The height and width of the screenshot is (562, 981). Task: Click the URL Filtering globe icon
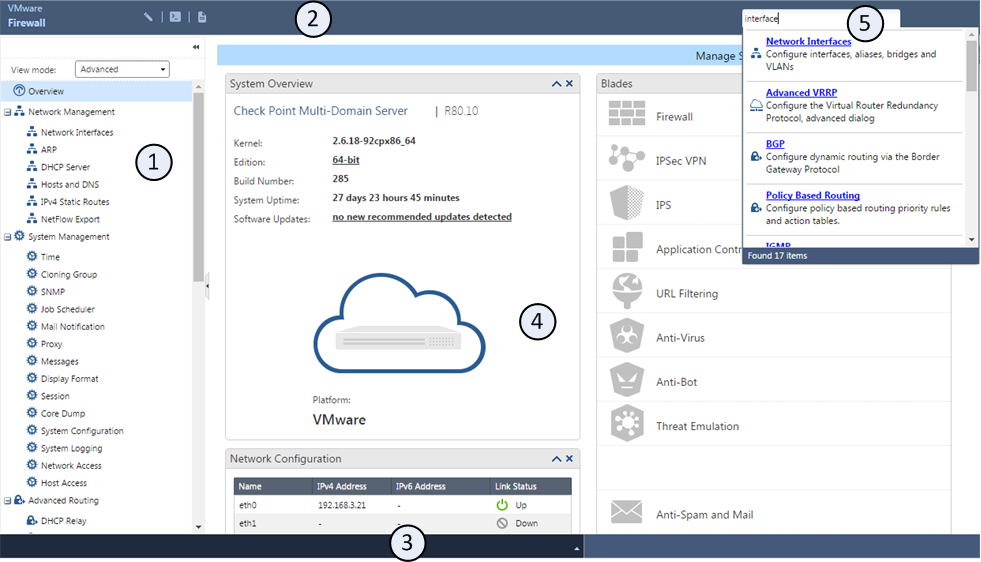[x=627, y=291]
